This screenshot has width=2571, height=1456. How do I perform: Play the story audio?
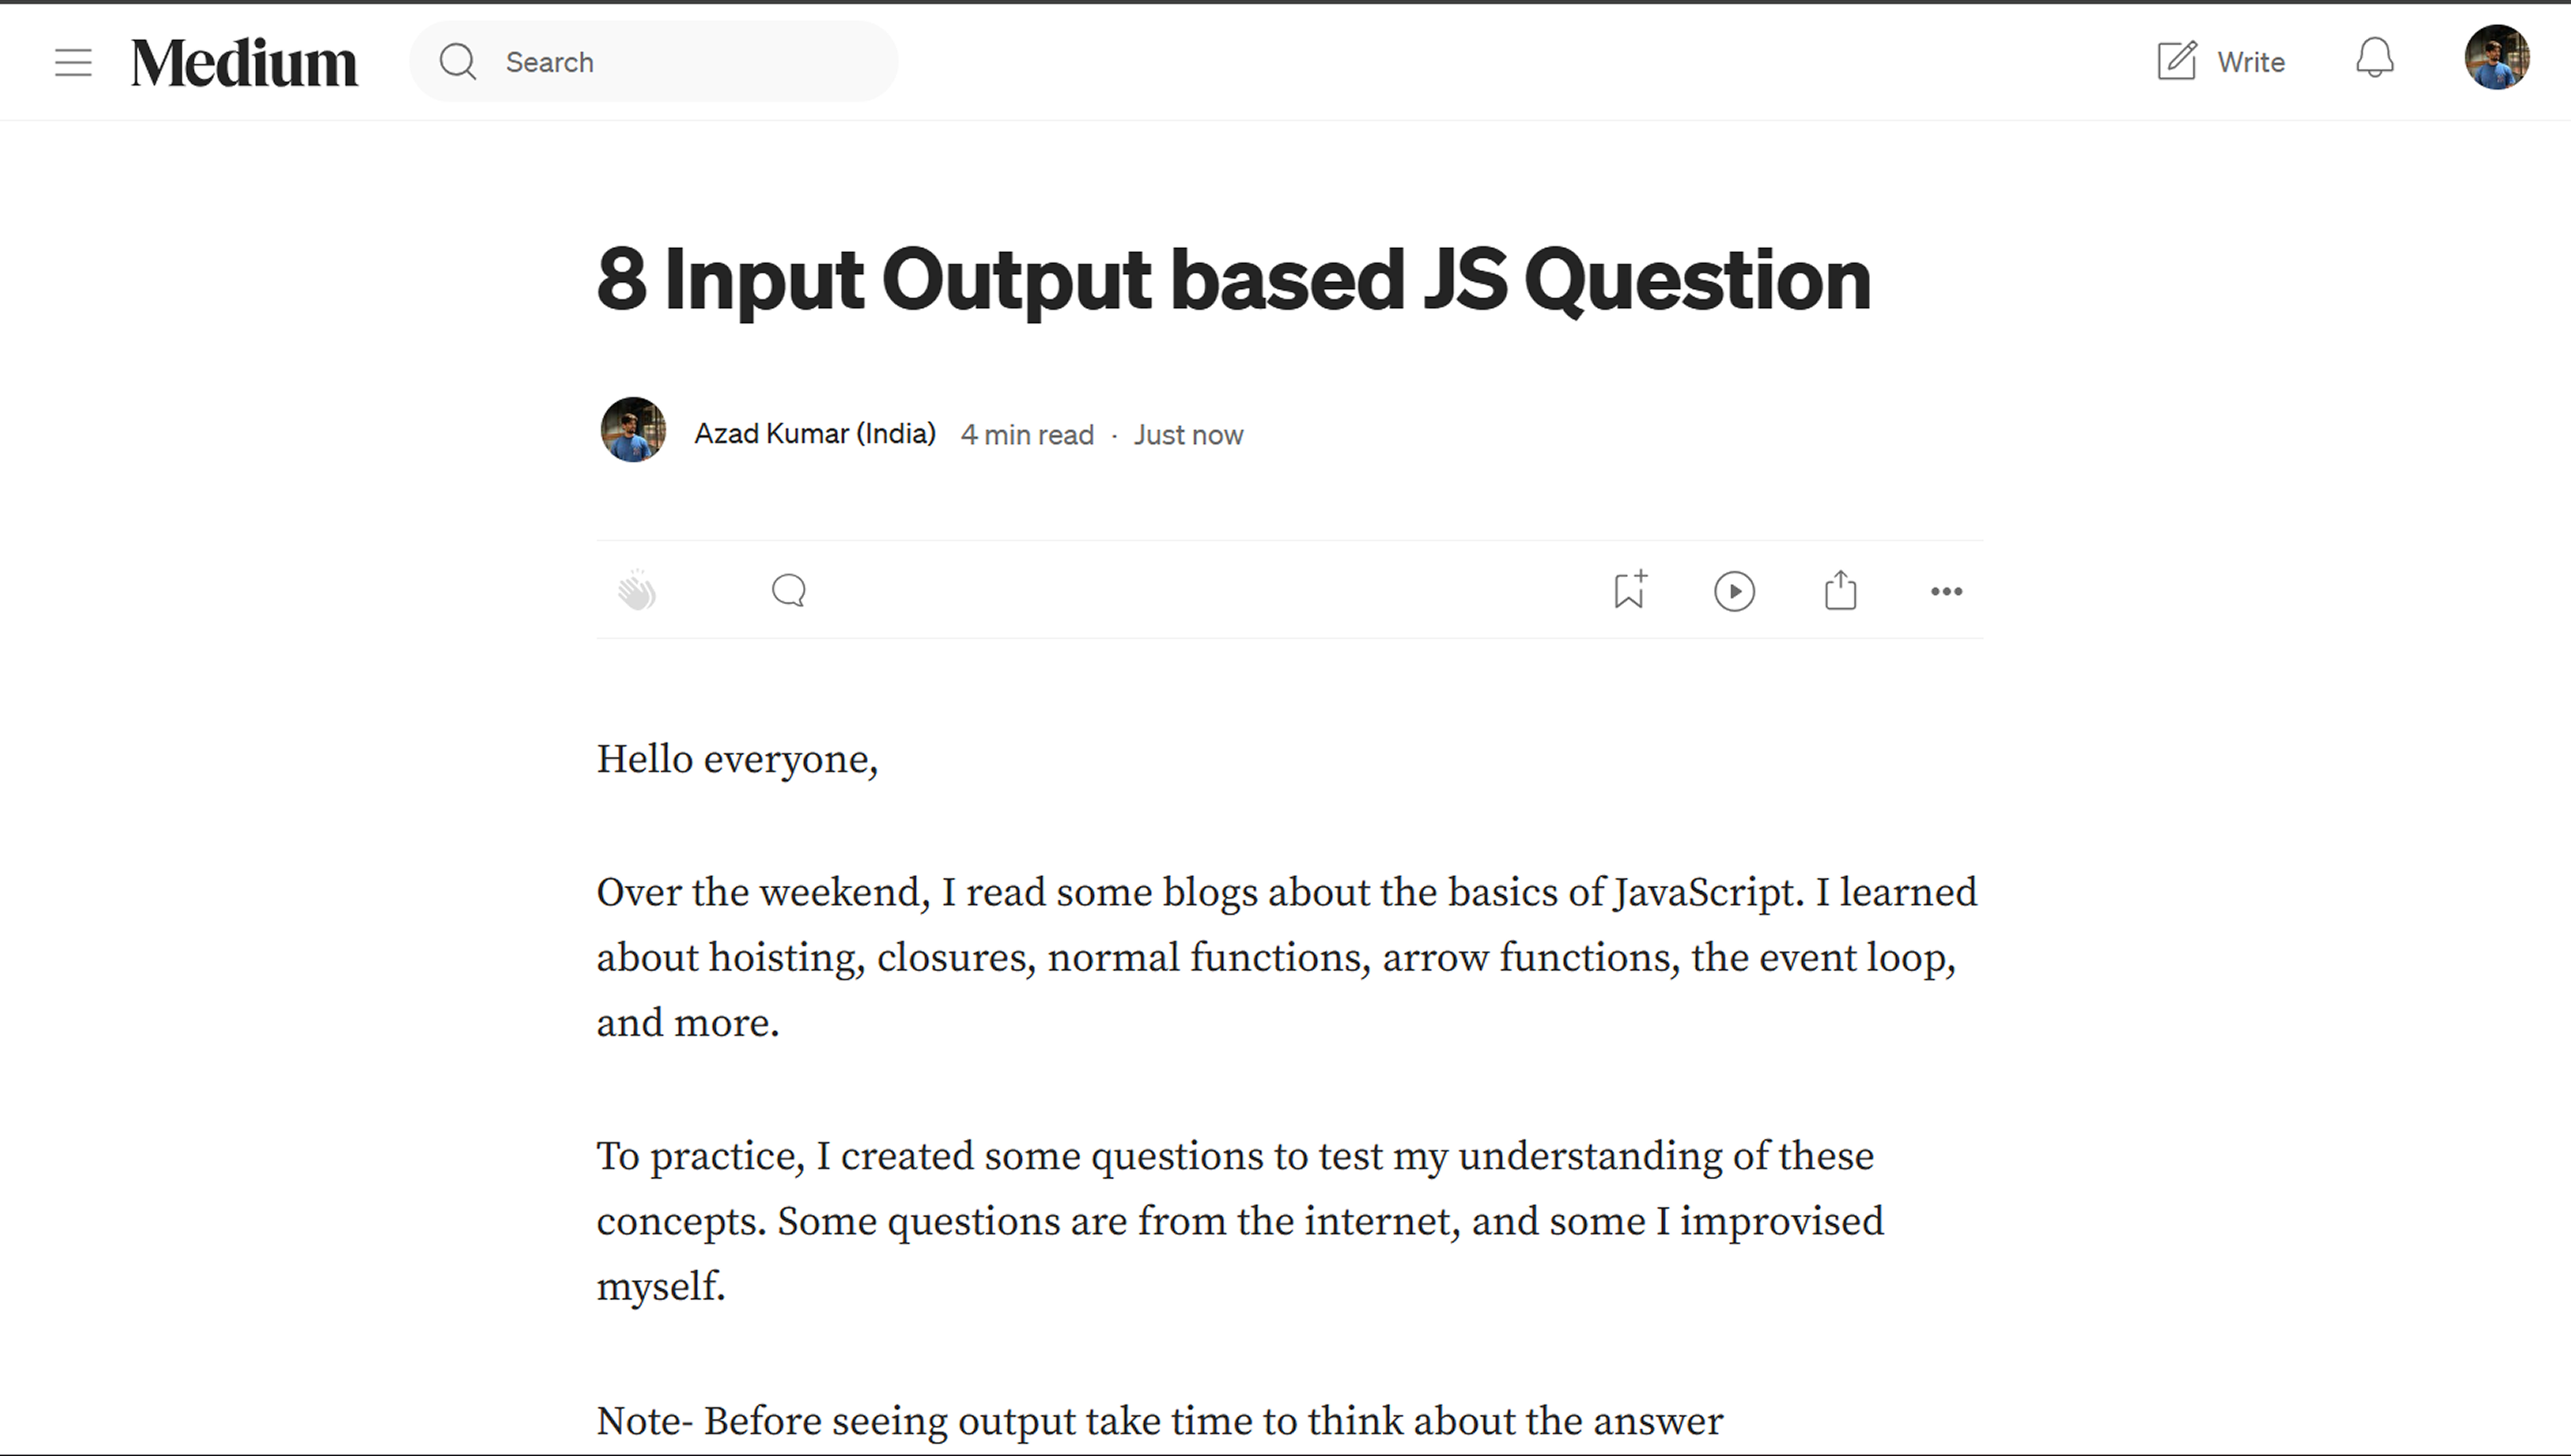point(1734,591)
